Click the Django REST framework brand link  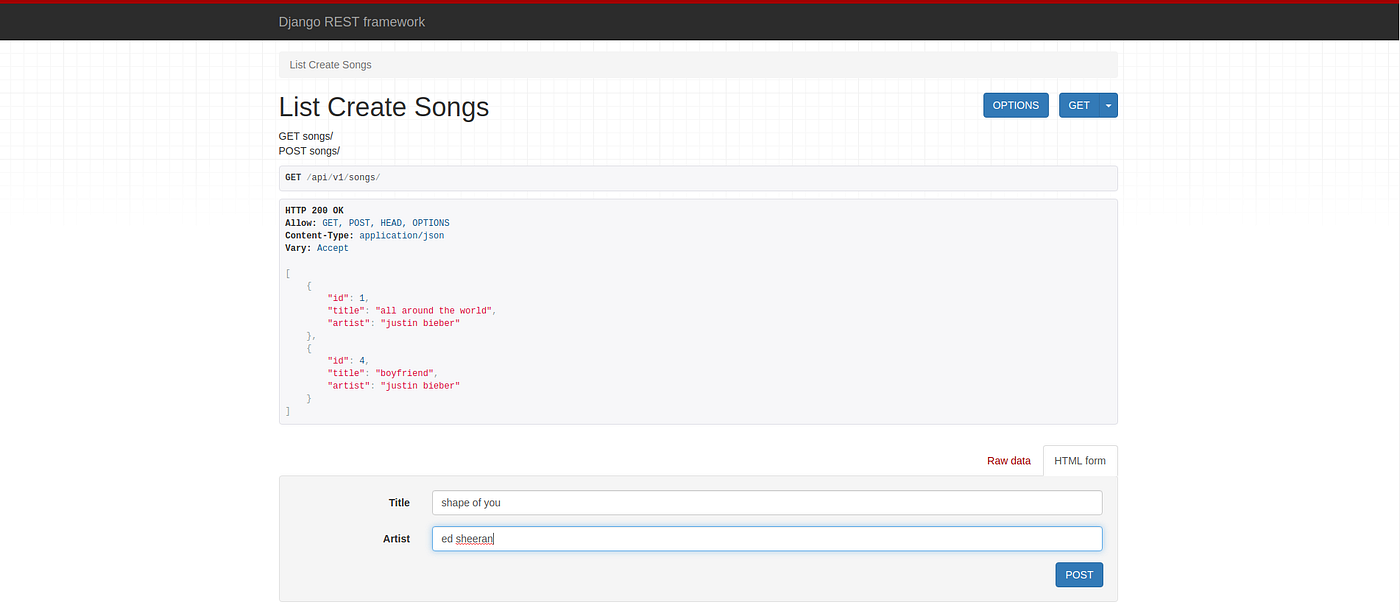coord(351,22)
